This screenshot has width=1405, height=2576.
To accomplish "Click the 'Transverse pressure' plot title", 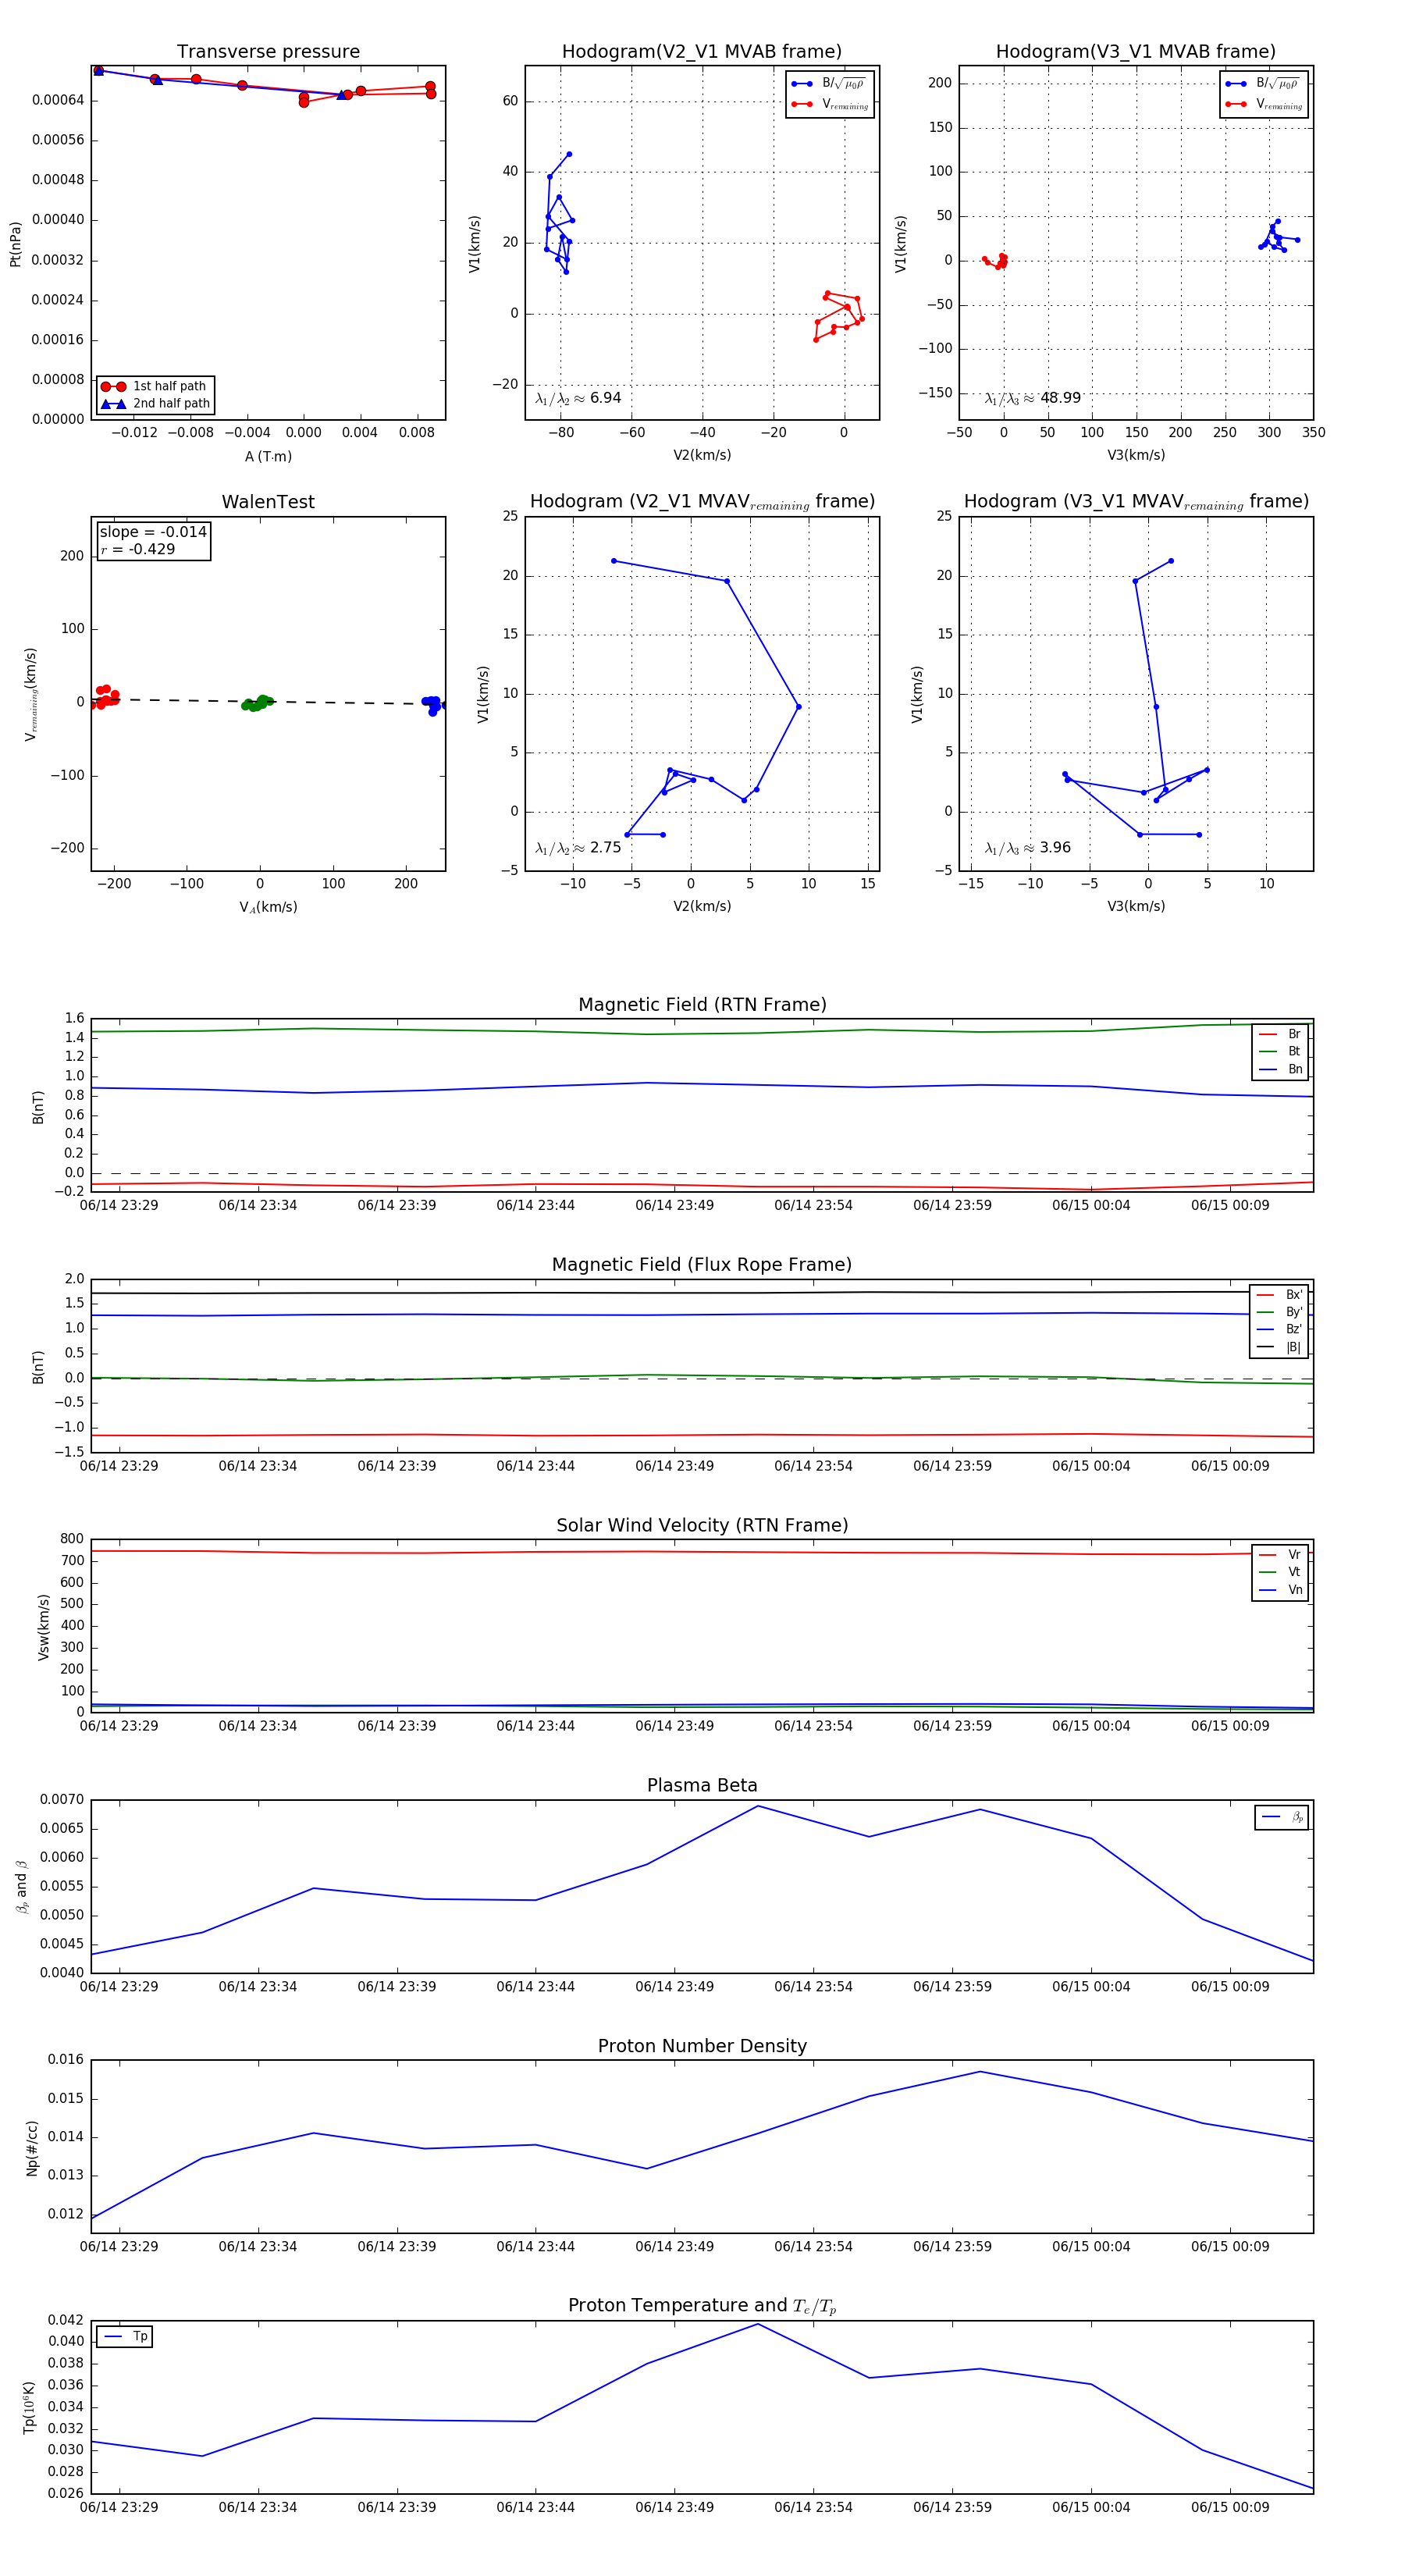I will point(268,52).
